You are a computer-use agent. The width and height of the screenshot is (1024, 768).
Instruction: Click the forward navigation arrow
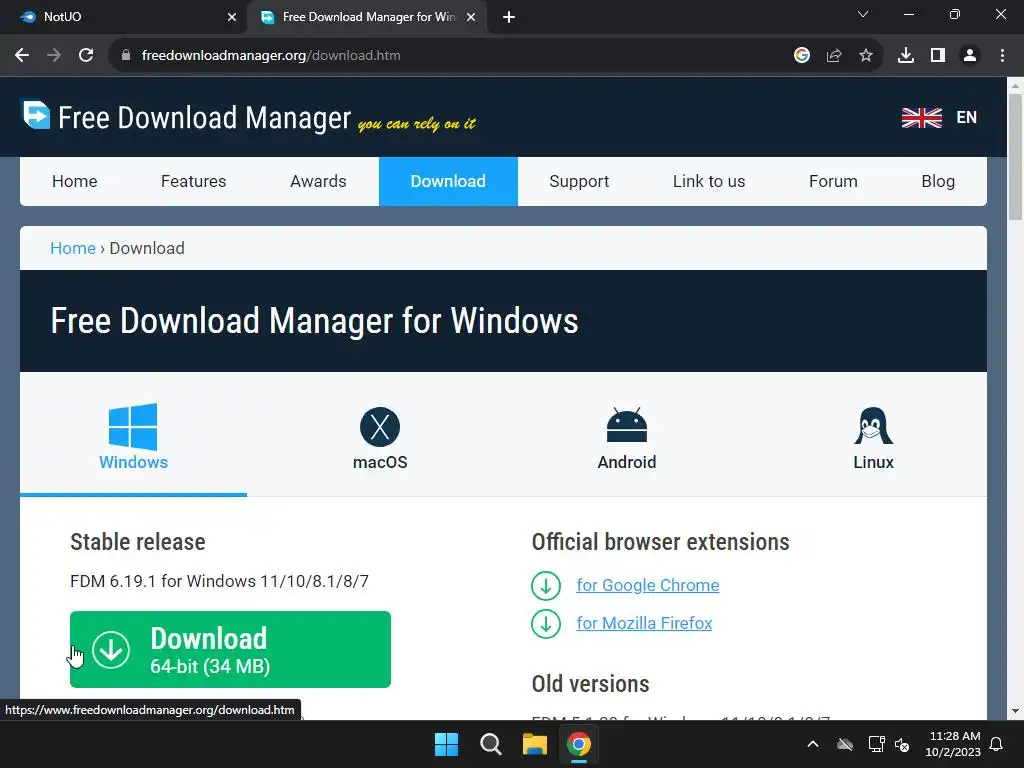[54, 56]
